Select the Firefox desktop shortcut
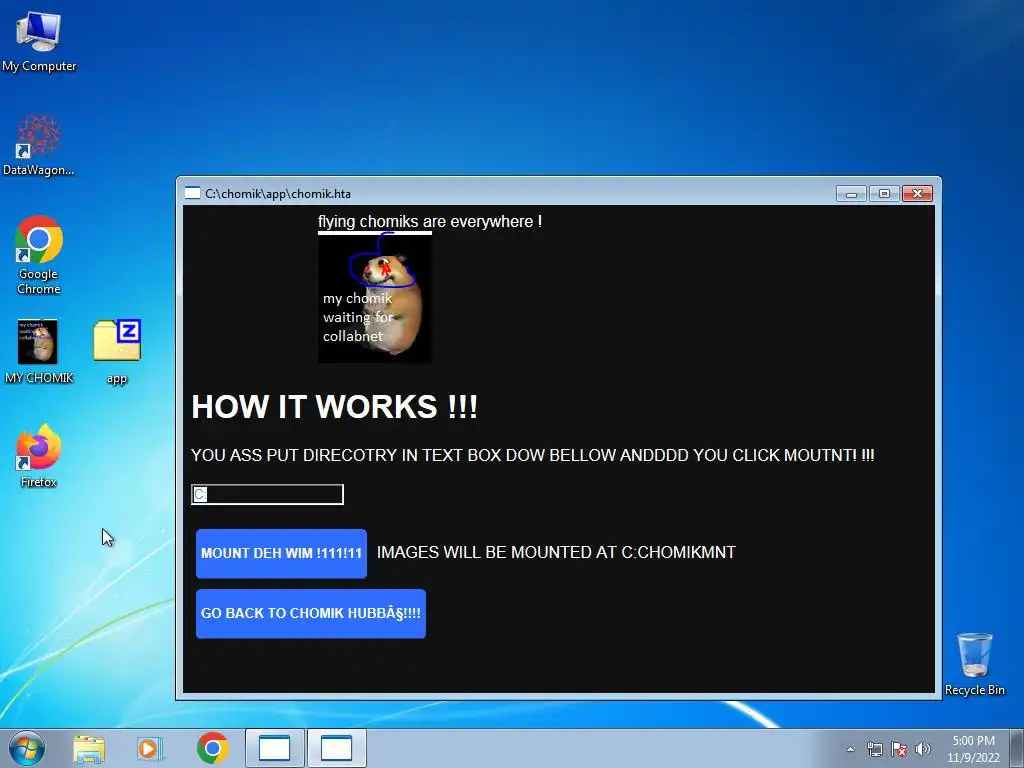1024x768 pixels. pos(39,456)
